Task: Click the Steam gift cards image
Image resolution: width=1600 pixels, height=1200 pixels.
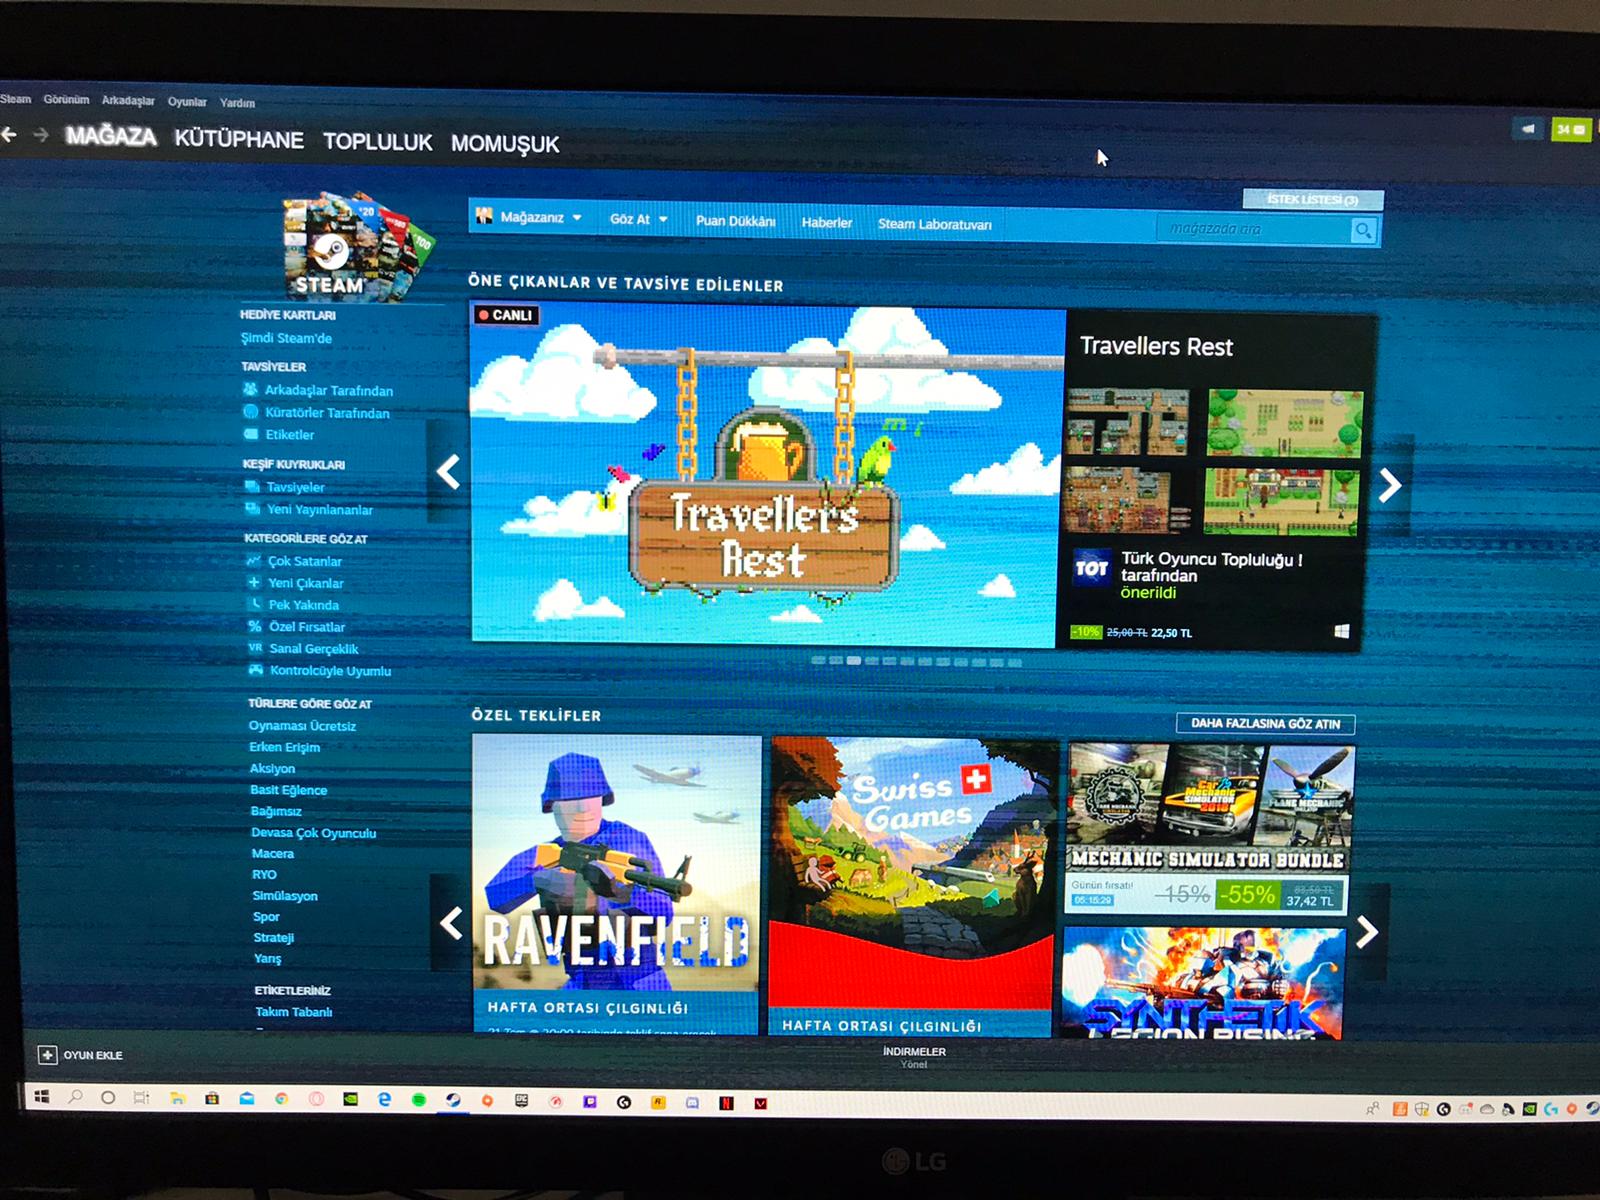Action: [x=357, y=246]
